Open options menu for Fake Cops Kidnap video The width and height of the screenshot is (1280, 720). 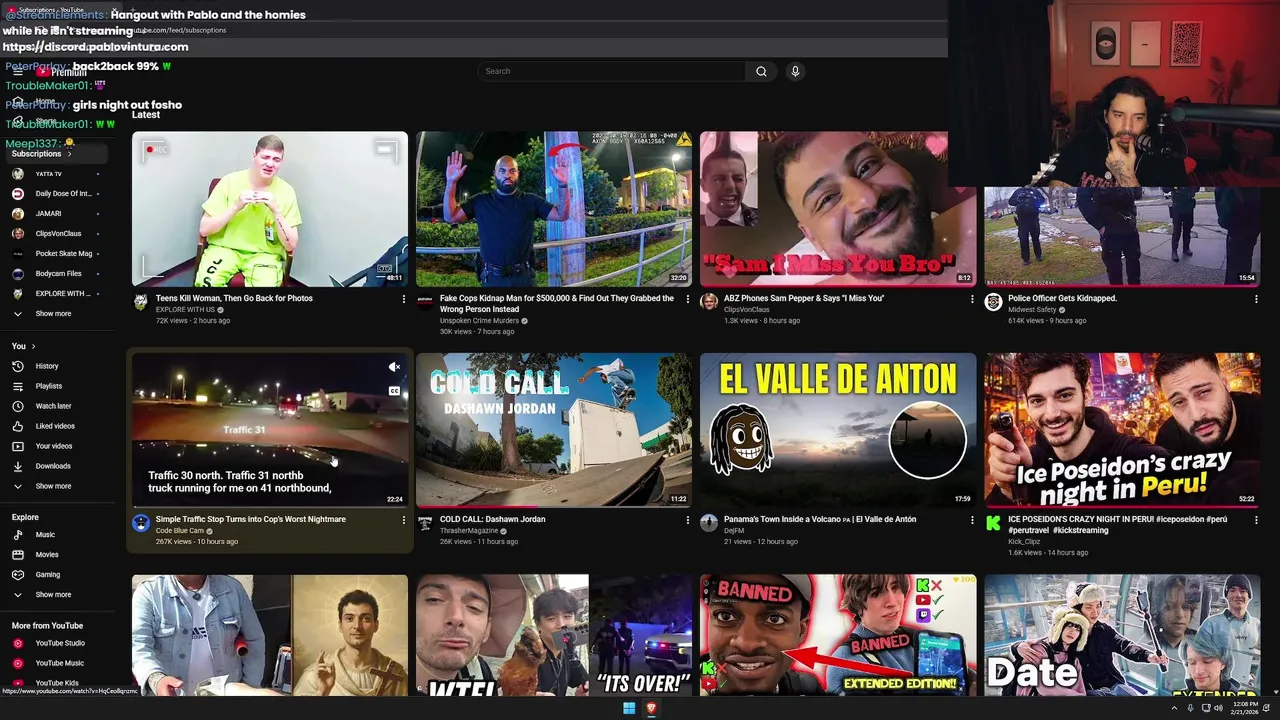688,299
